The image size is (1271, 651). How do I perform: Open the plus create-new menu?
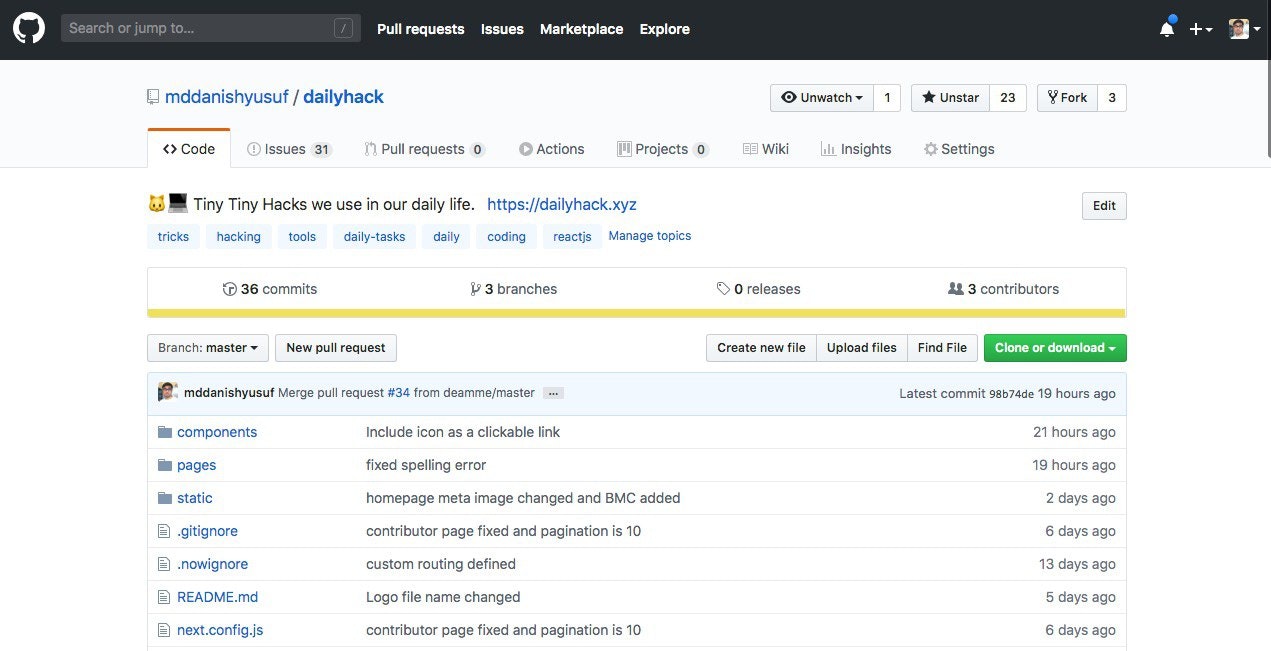point(1201,29)
